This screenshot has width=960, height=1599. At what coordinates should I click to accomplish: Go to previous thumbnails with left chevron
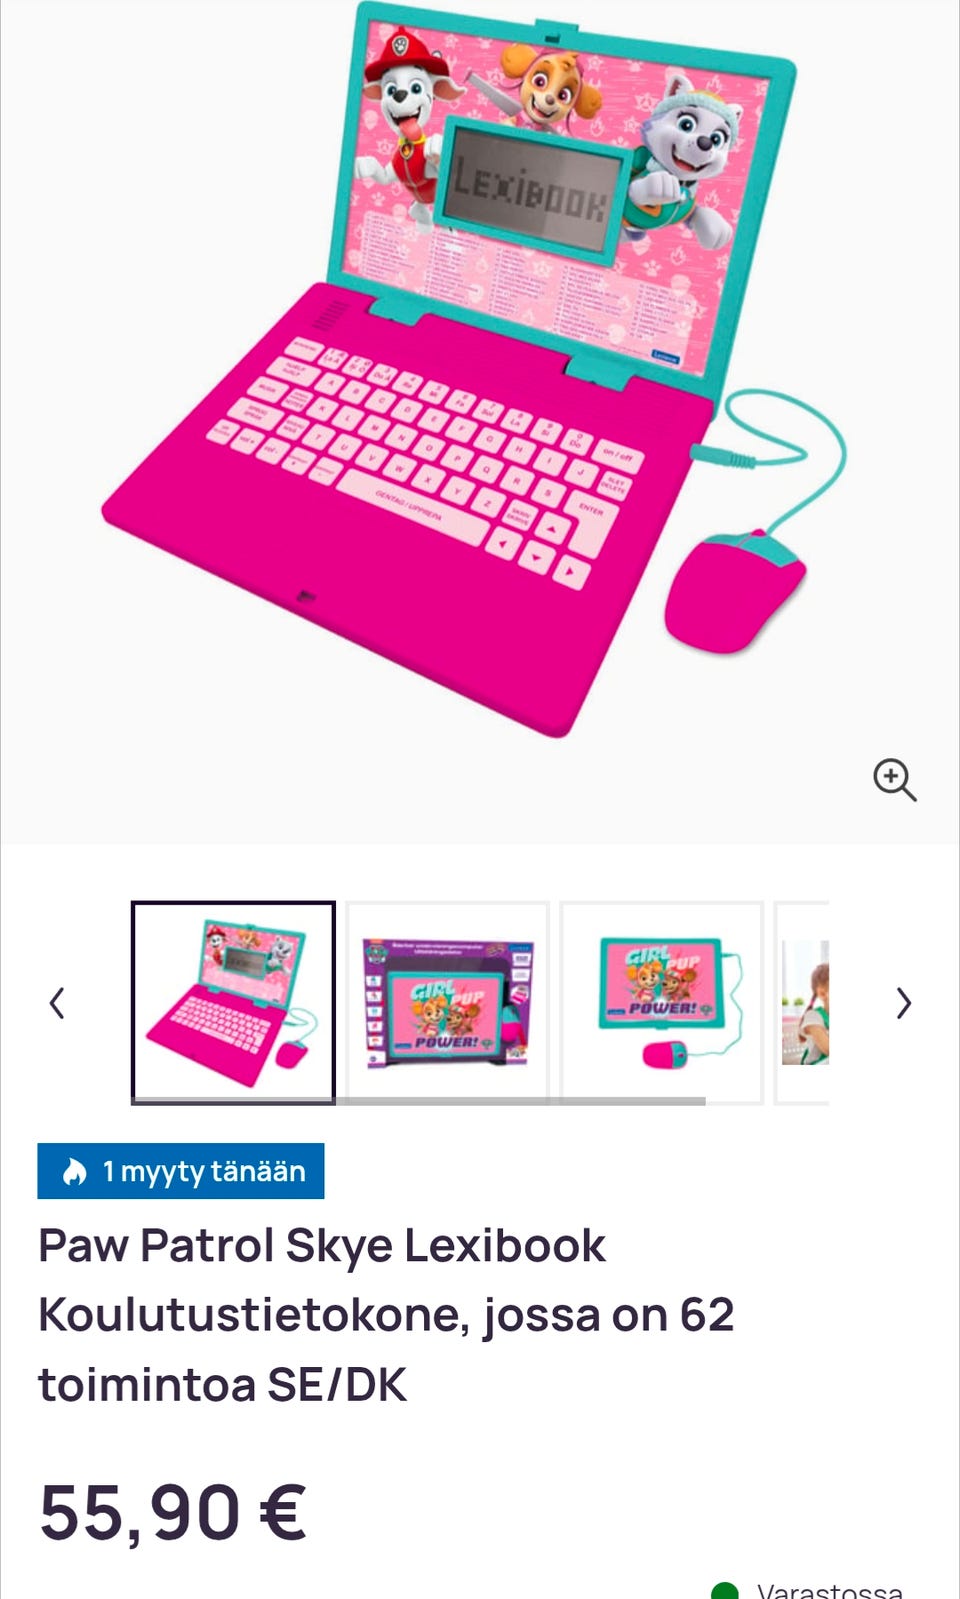coord(57,1002)
